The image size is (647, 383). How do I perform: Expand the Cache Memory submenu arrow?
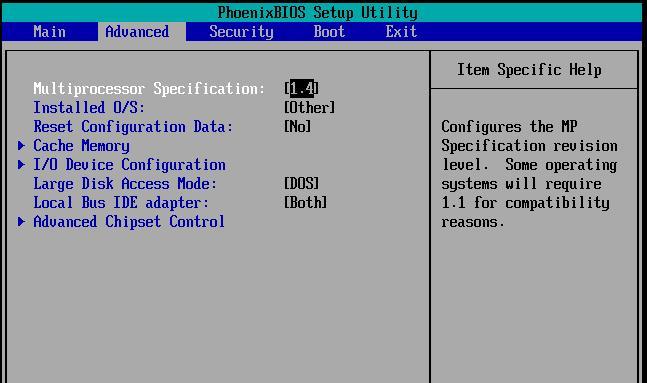21,145
